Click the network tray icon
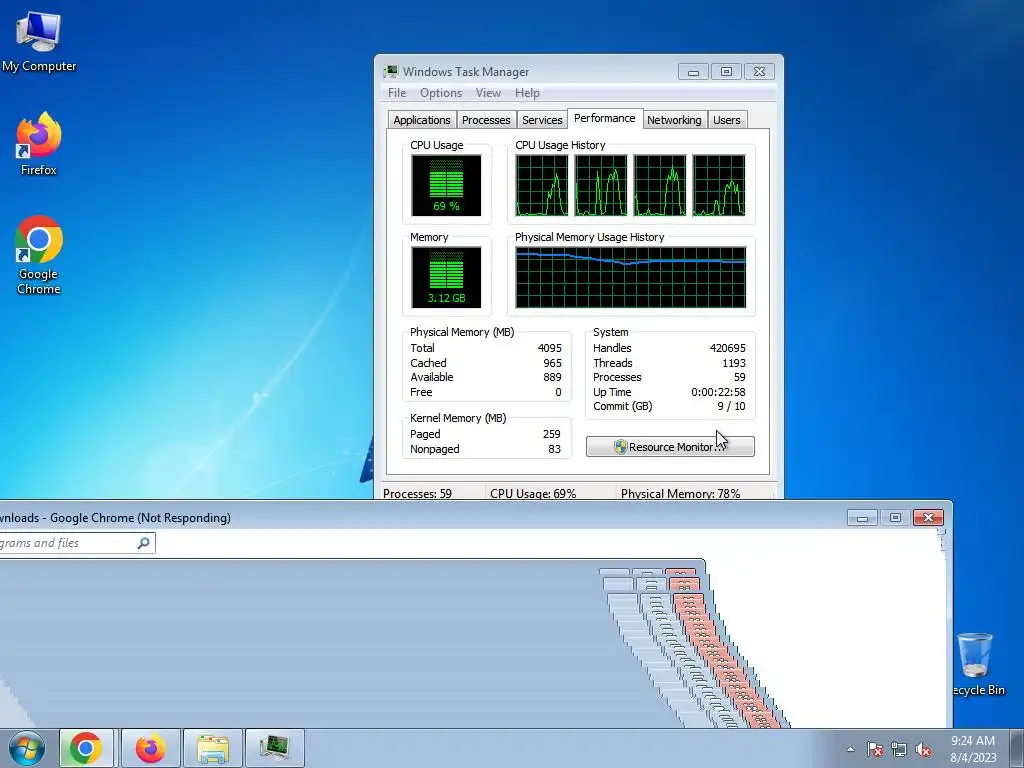 click(899, 749)
